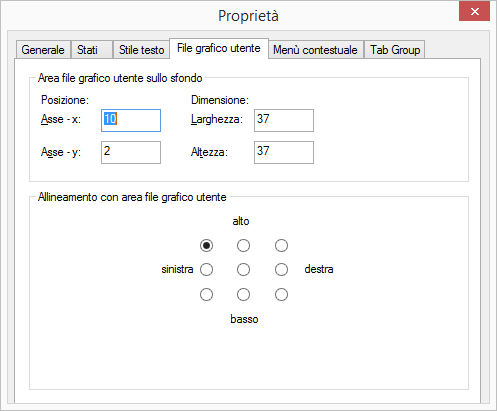Switch to the Tab Group tab

point(395,50)
